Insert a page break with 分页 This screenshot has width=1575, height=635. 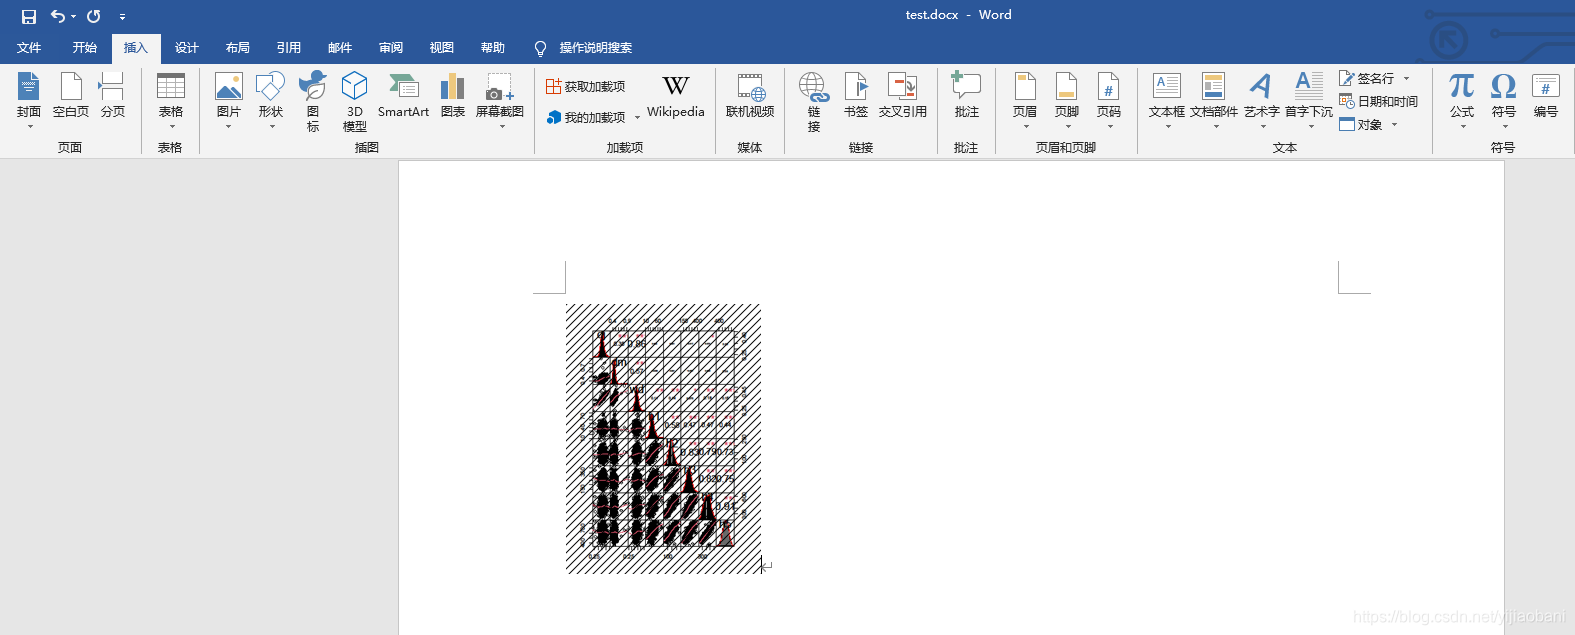point(113,96)
